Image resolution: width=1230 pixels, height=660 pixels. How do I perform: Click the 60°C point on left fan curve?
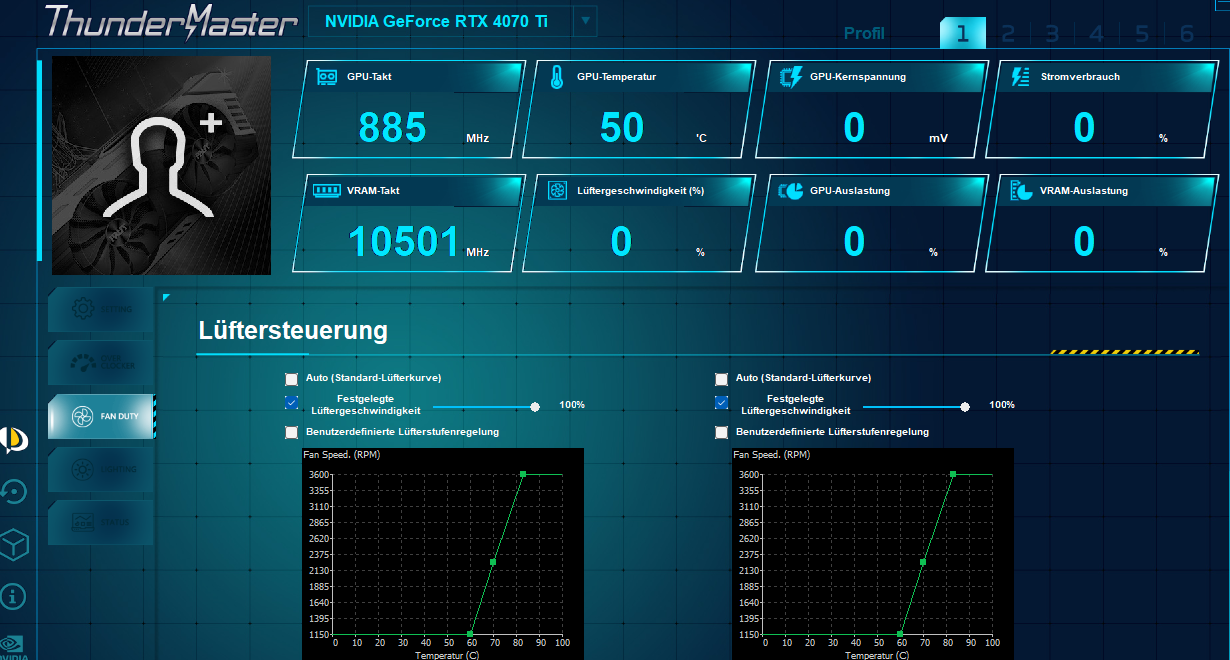pos(470,634)
